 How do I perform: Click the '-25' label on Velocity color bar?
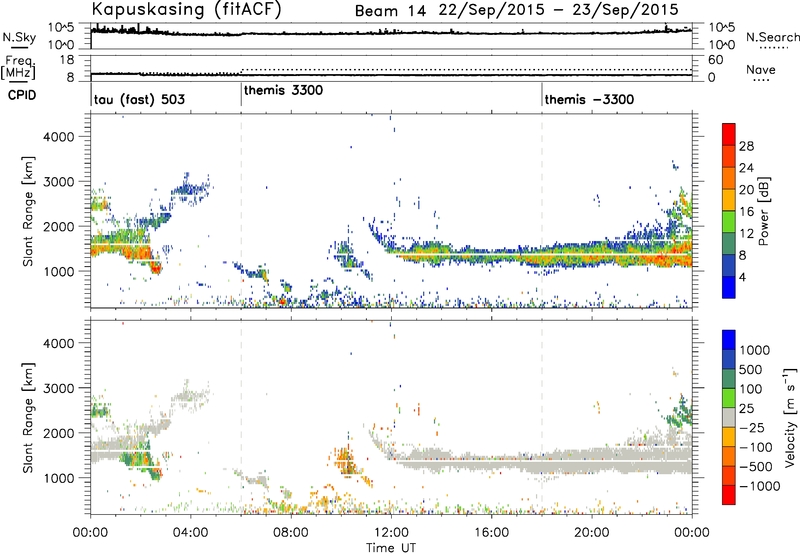751,428
